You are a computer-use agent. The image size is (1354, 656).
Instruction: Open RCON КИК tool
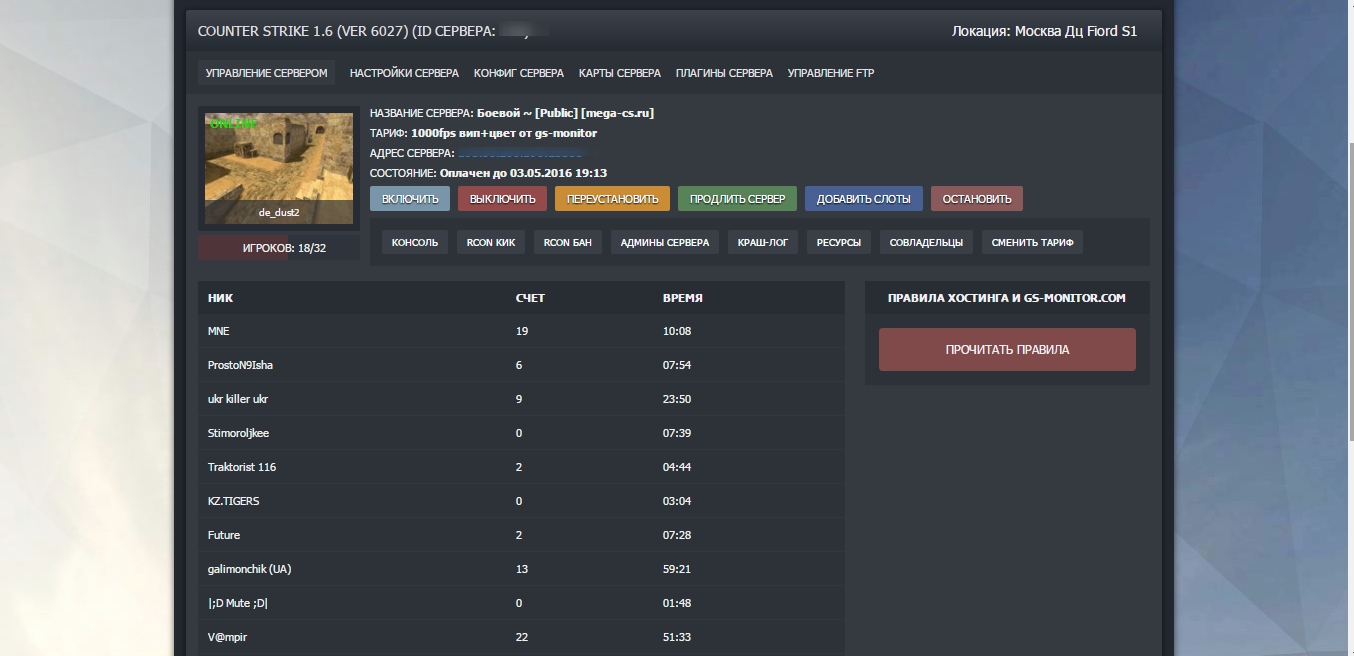(x=491, y=242)
